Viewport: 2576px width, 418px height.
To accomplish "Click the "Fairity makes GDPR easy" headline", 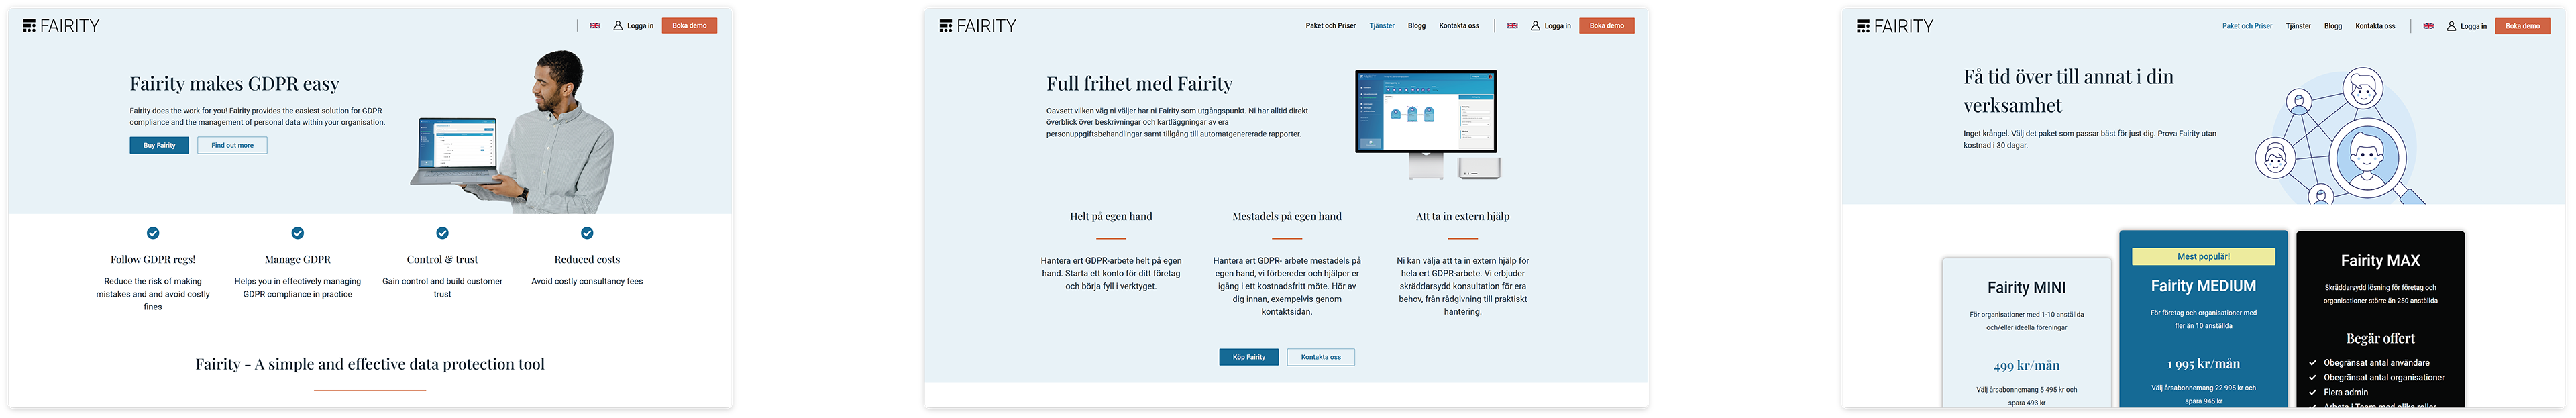I will tap(234, 84).
